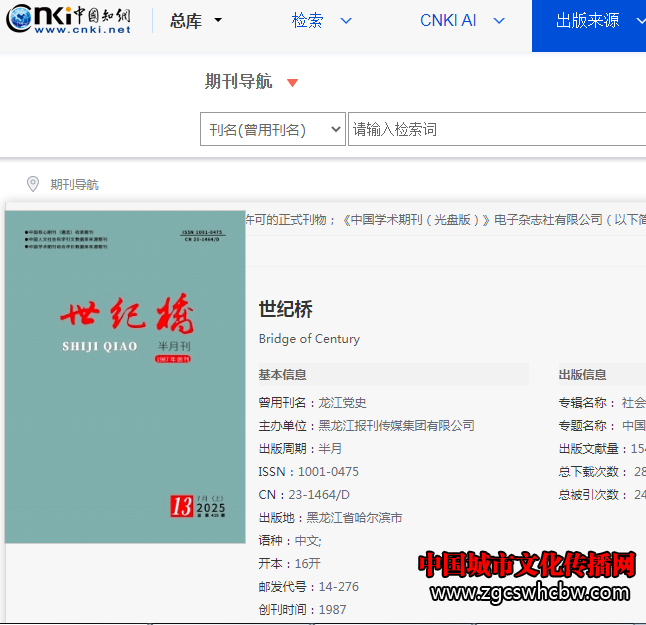Open the 黑龙江报刊传媒集团有限公司 sponsor link
This screenshot has height=625, width=646.
396,426
